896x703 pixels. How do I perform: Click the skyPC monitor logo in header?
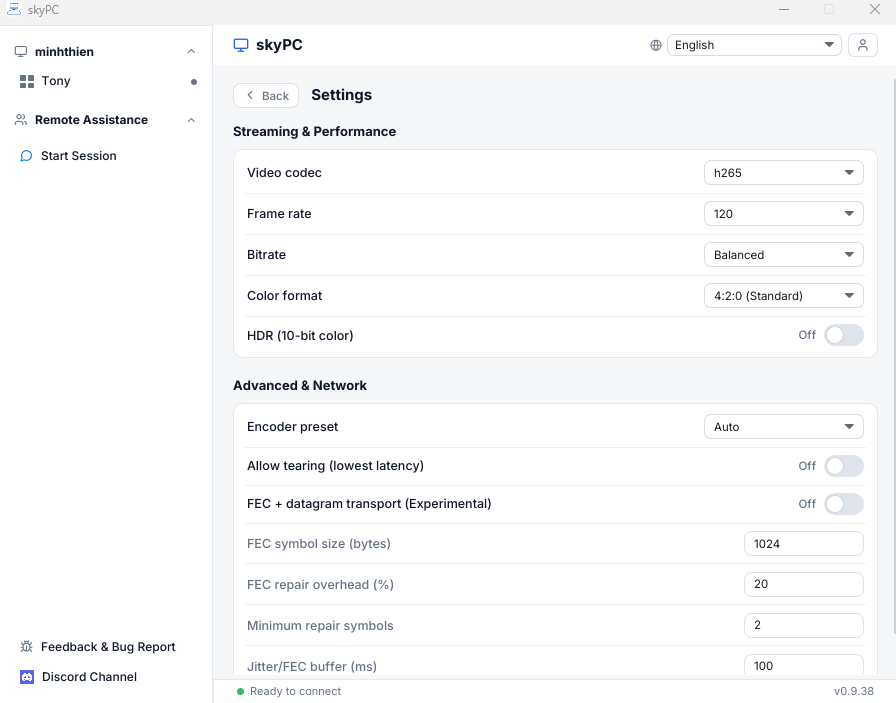point(241,45)
